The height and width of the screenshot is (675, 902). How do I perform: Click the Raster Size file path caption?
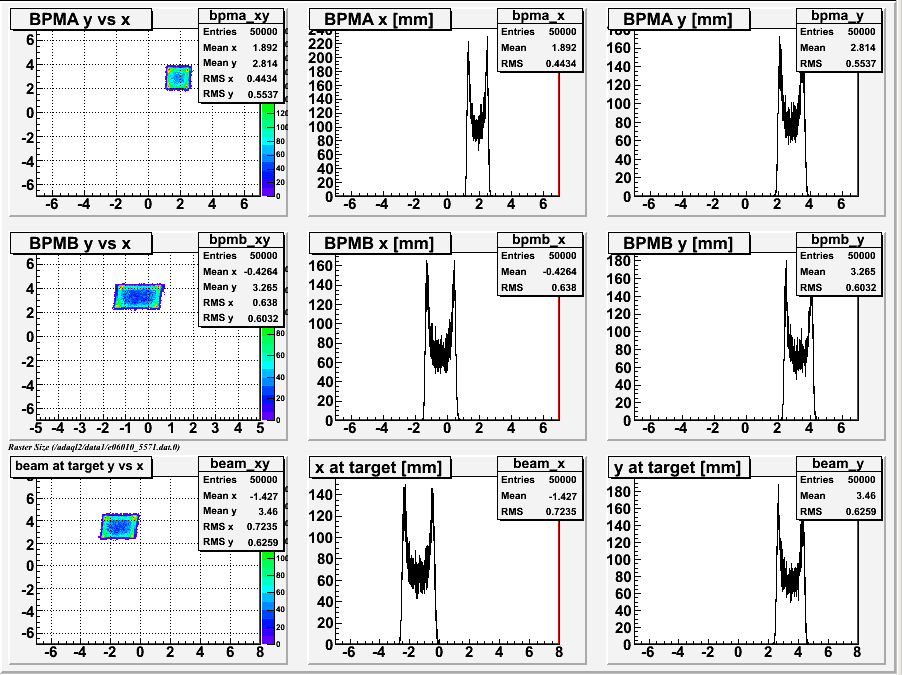(x=94, y=447)
